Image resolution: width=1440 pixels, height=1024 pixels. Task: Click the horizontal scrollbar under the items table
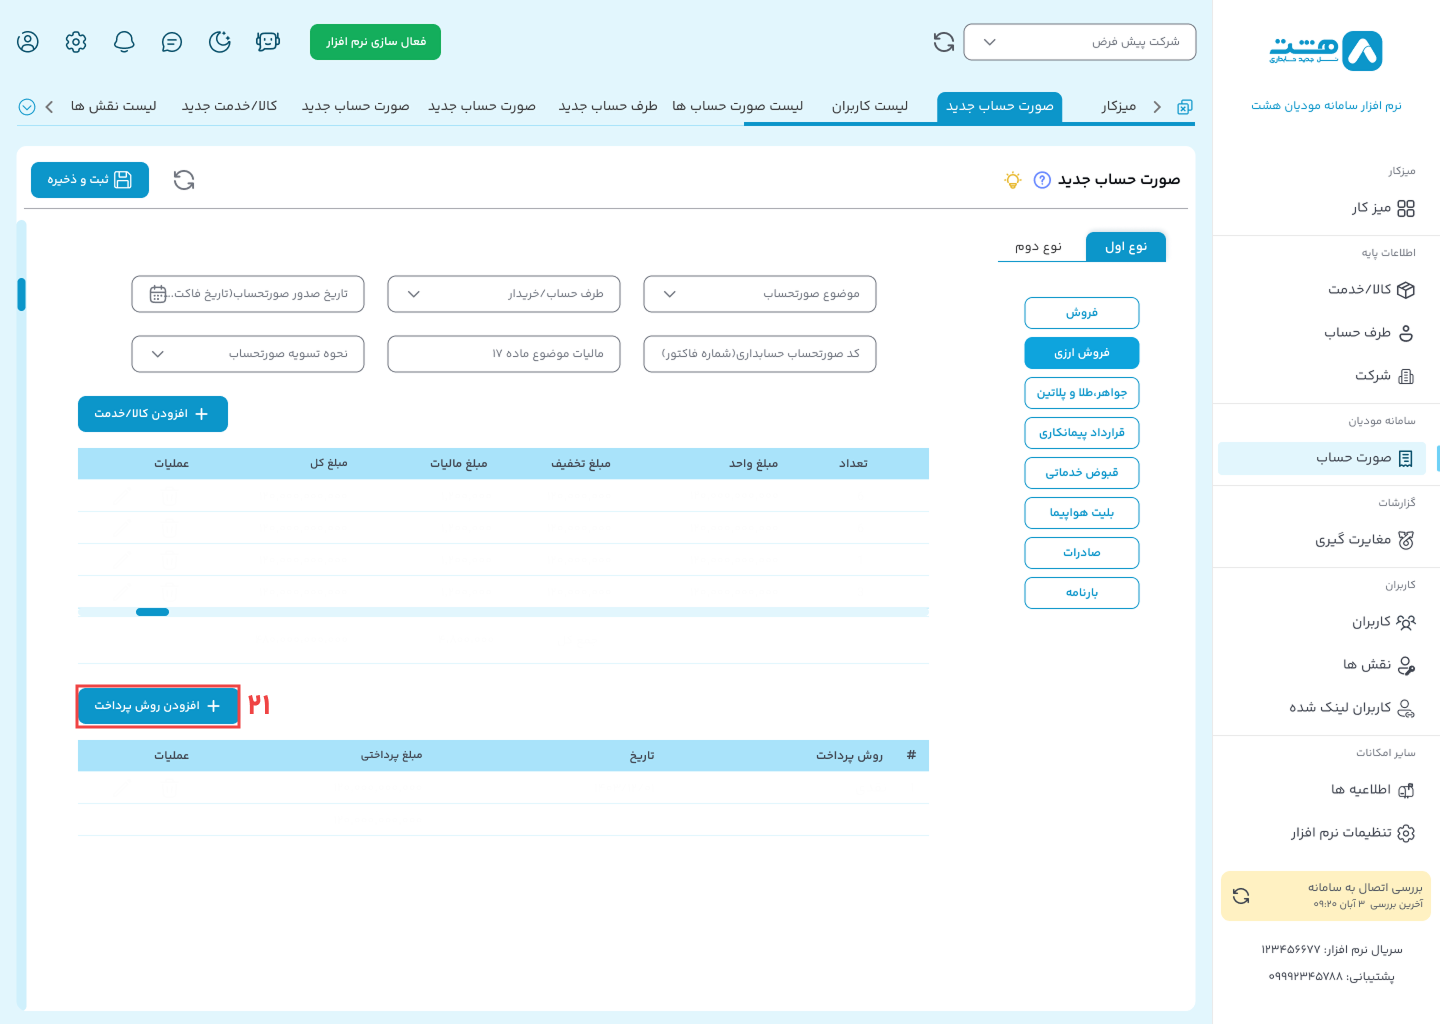[x=153, y=612]
